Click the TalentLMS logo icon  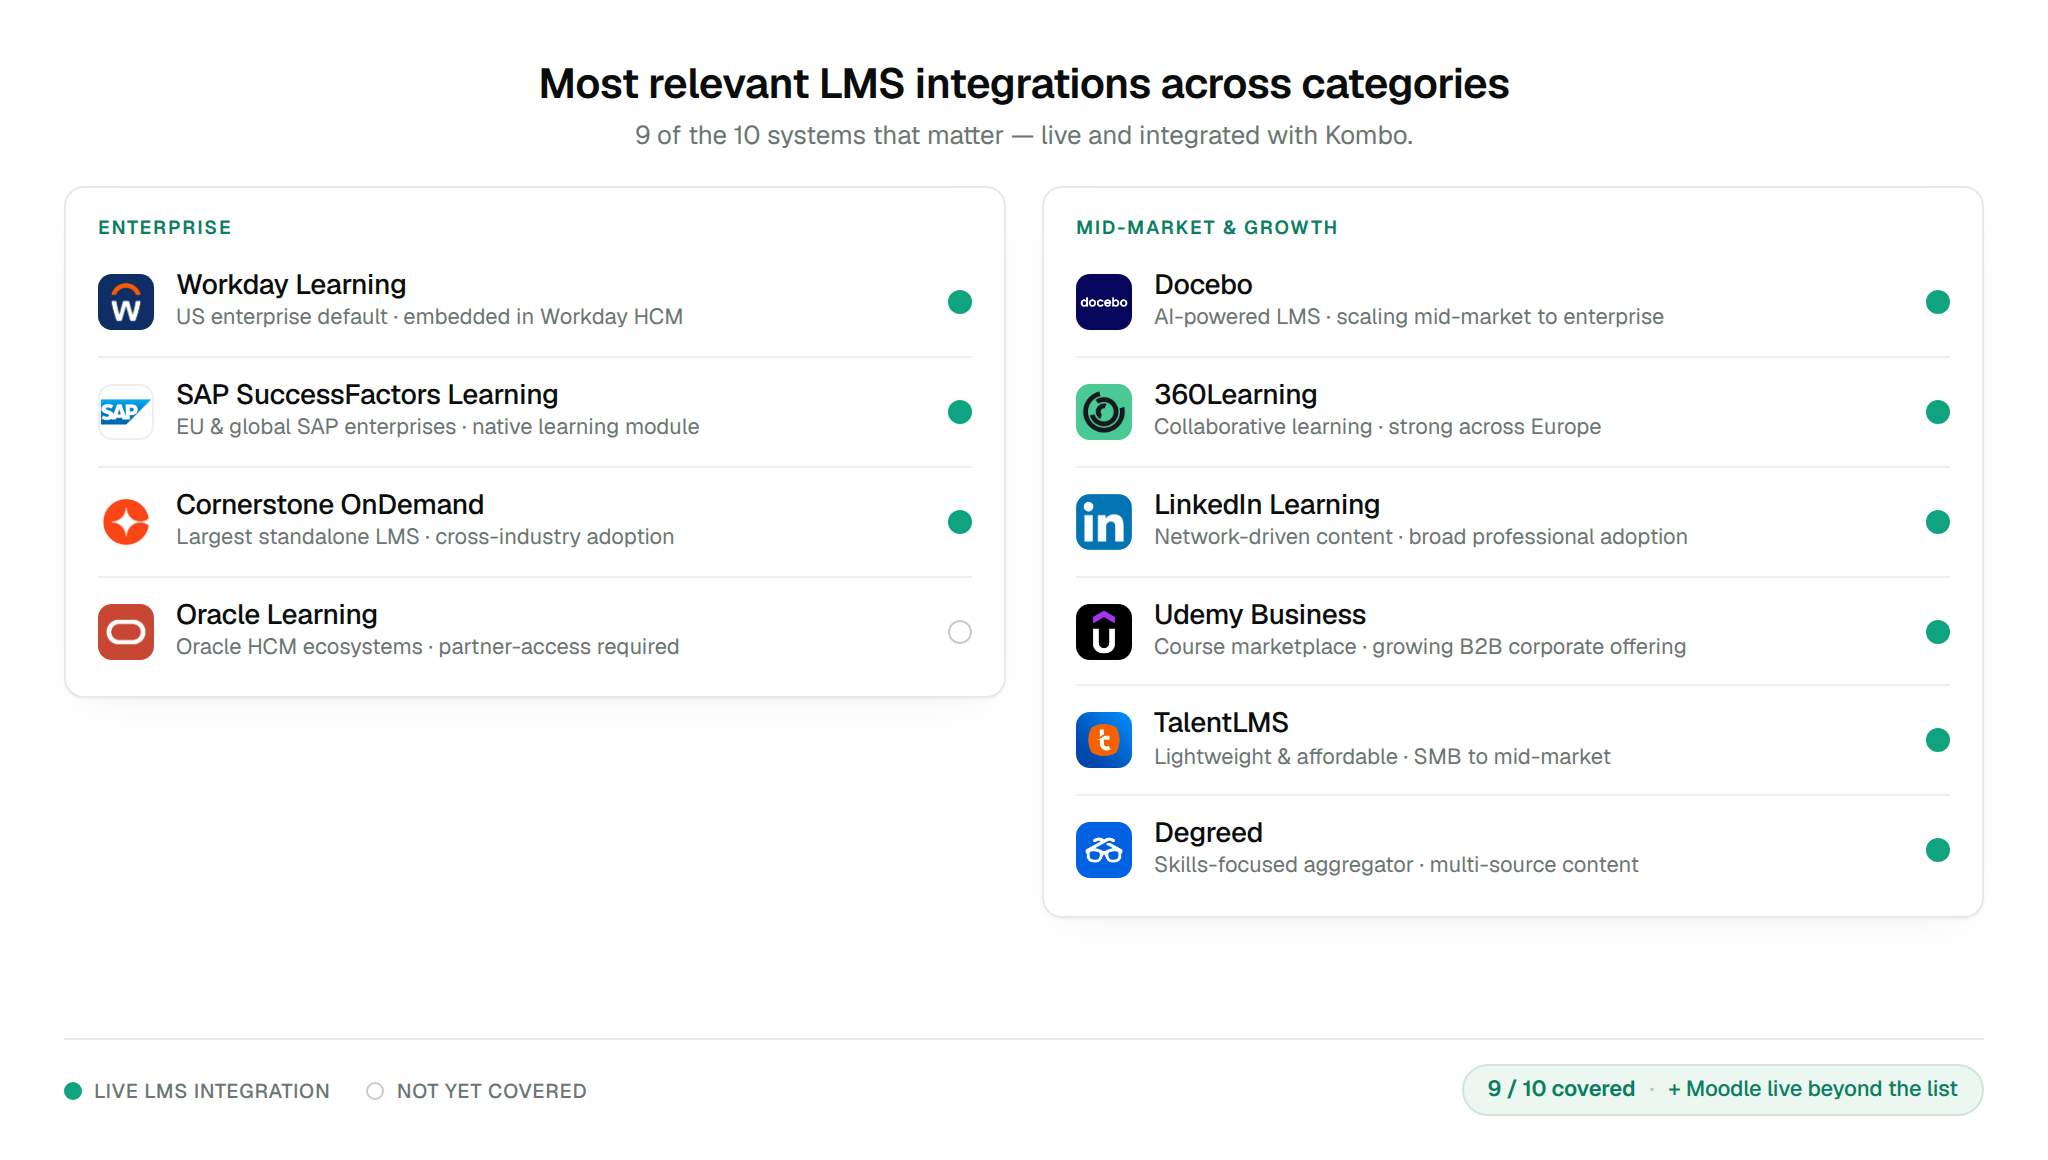1104,740
